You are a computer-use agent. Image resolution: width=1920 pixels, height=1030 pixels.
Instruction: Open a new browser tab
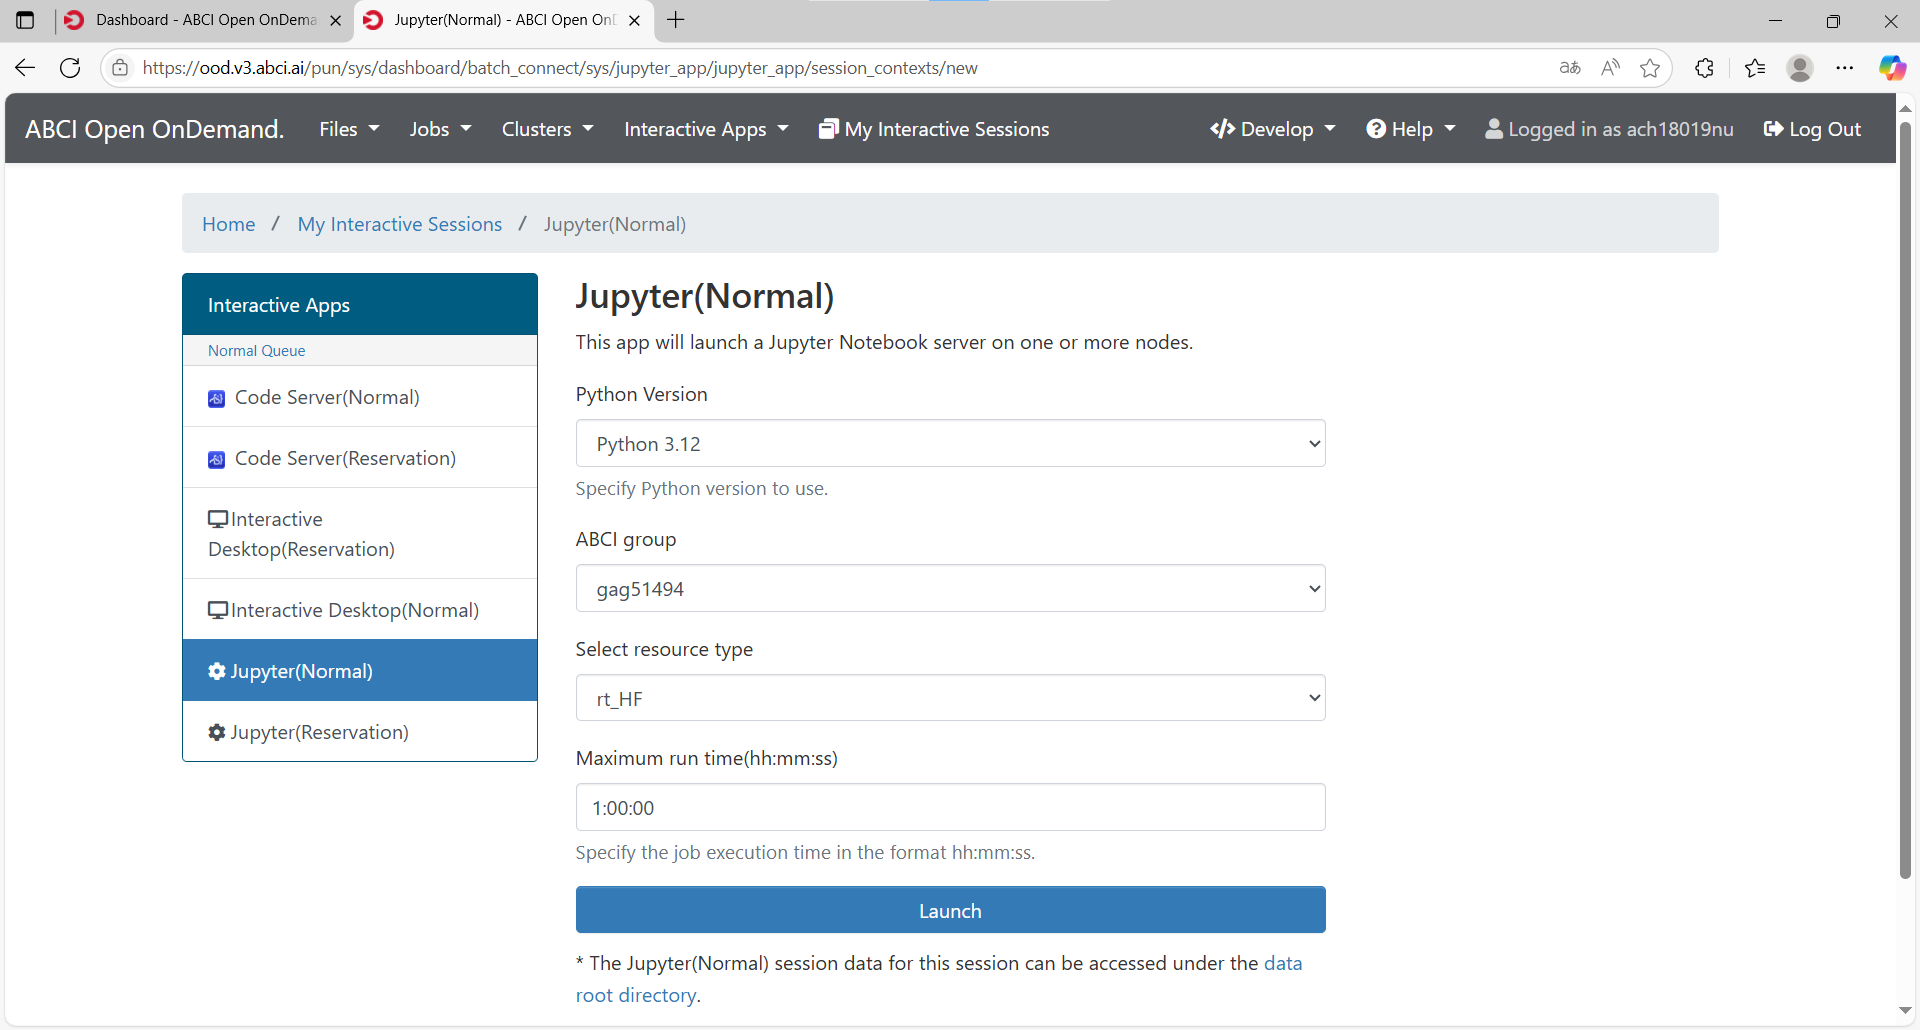(676, 20)
